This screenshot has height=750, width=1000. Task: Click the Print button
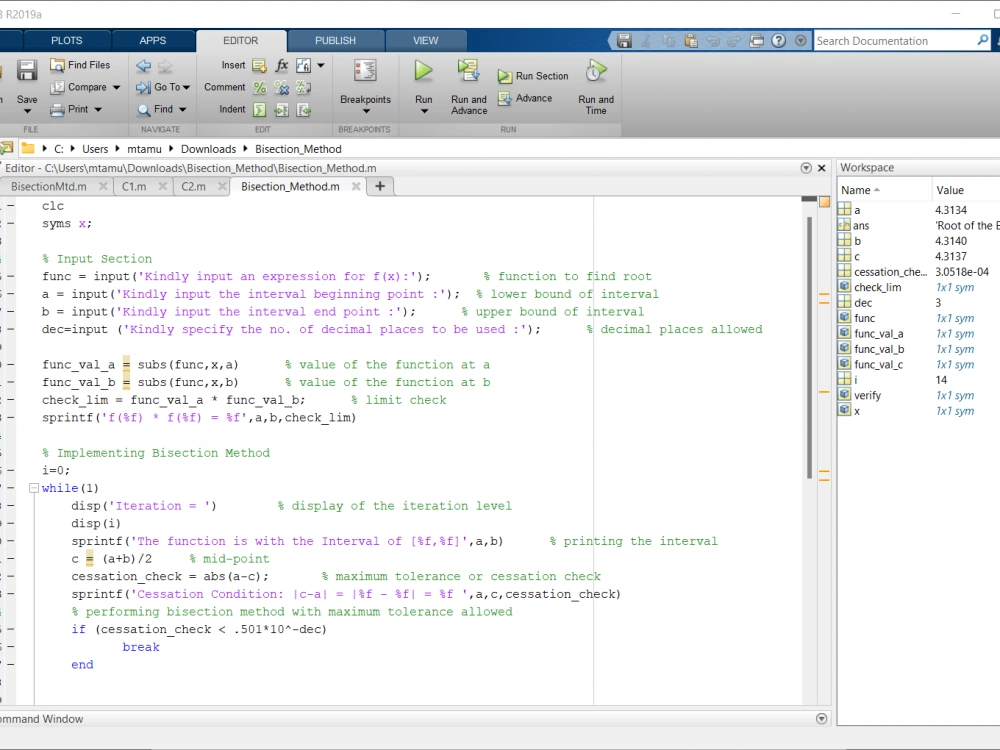click(70, 109)
